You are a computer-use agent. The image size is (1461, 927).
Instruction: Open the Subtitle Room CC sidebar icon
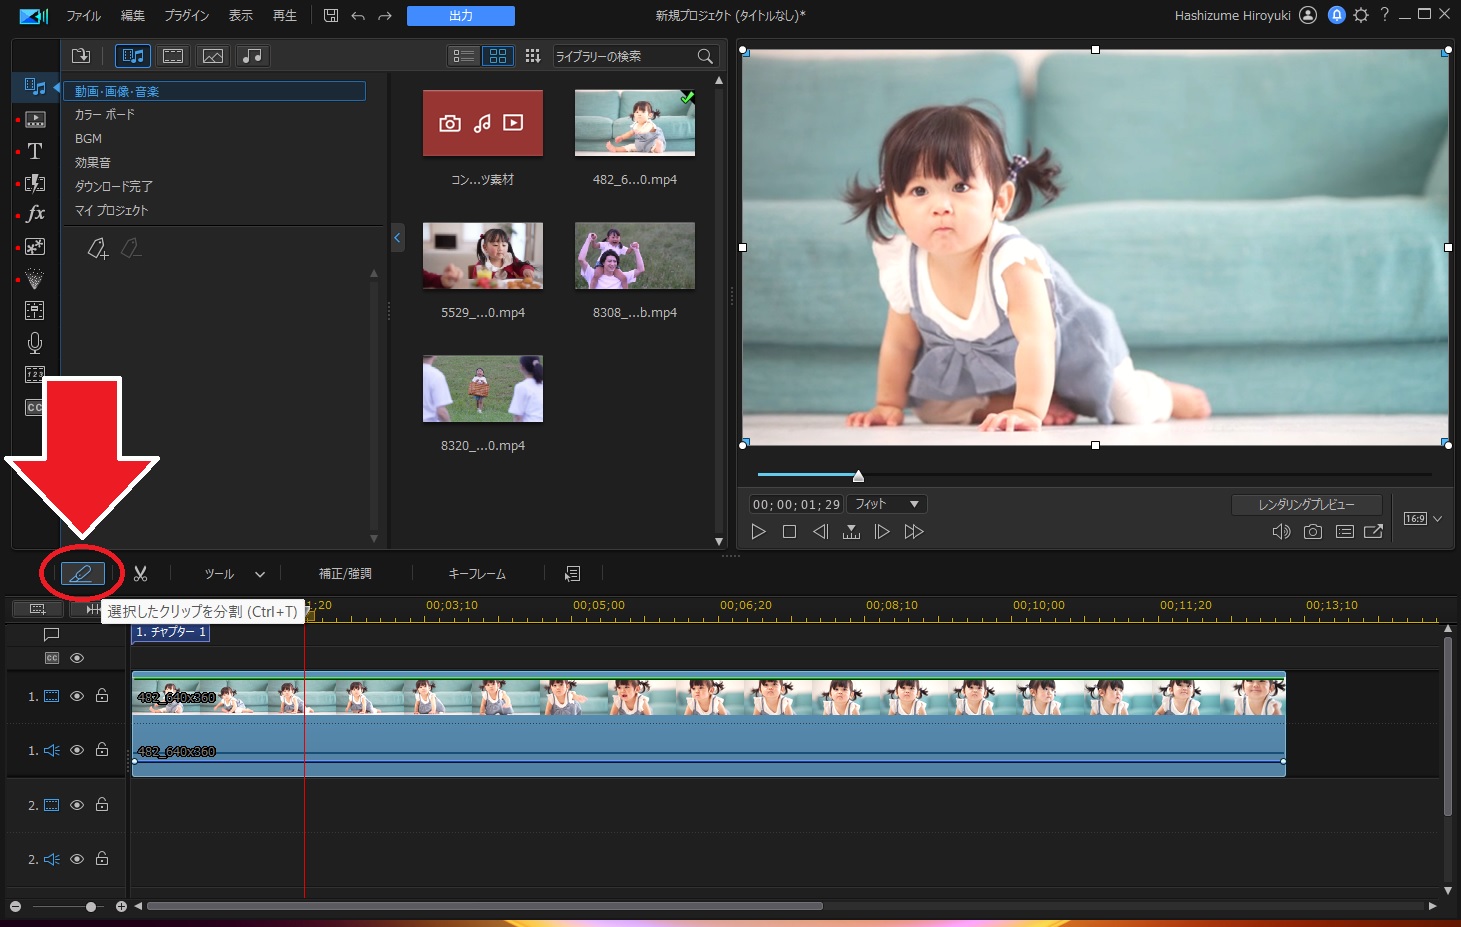click(35, 407)
